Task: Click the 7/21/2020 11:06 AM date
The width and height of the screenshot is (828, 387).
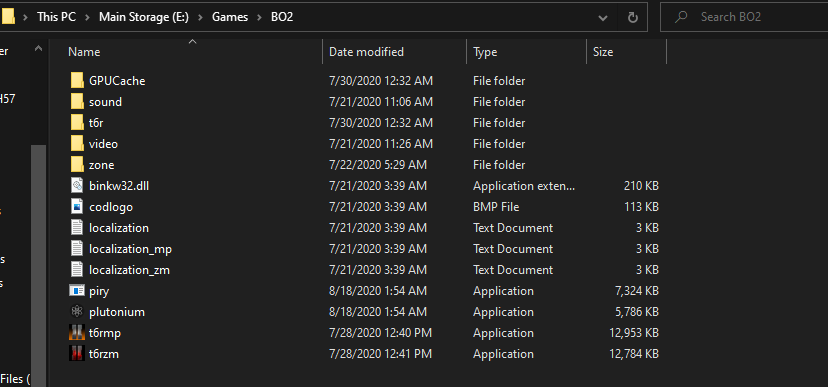Action: coord(381,102)
